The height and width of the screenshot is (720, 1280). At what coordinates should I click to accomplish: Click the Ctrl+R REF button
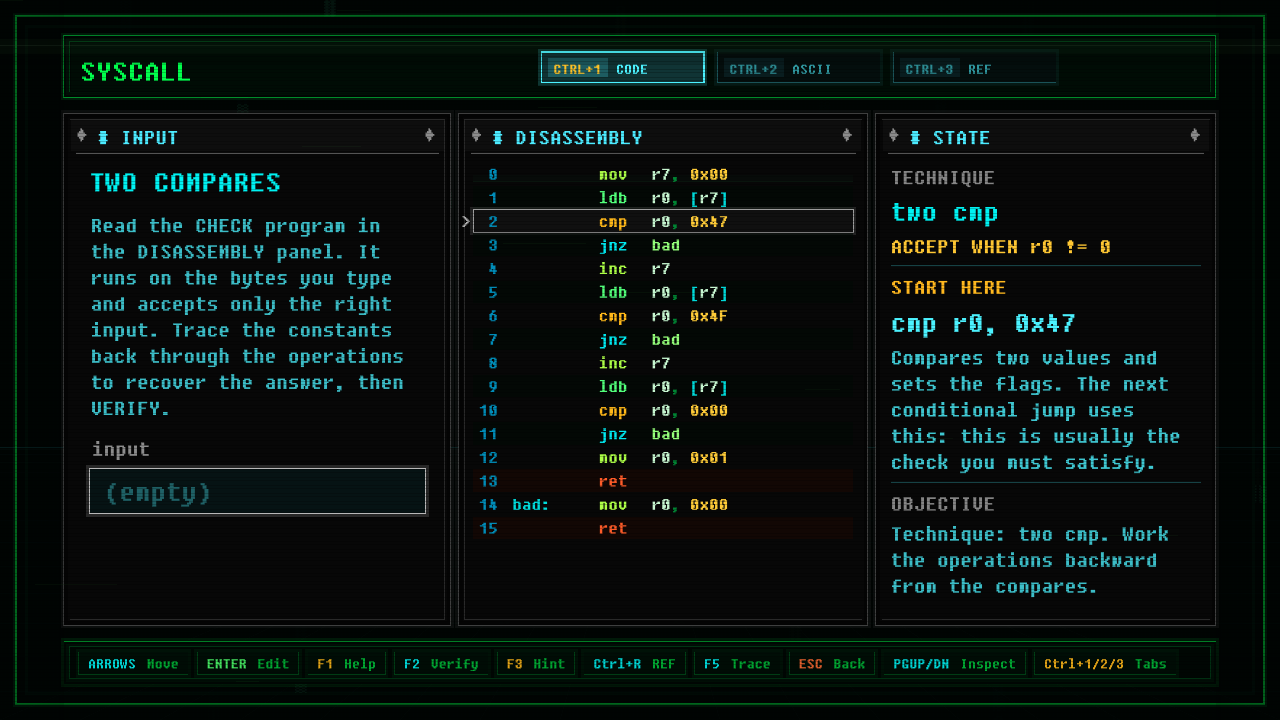(634, 663)
